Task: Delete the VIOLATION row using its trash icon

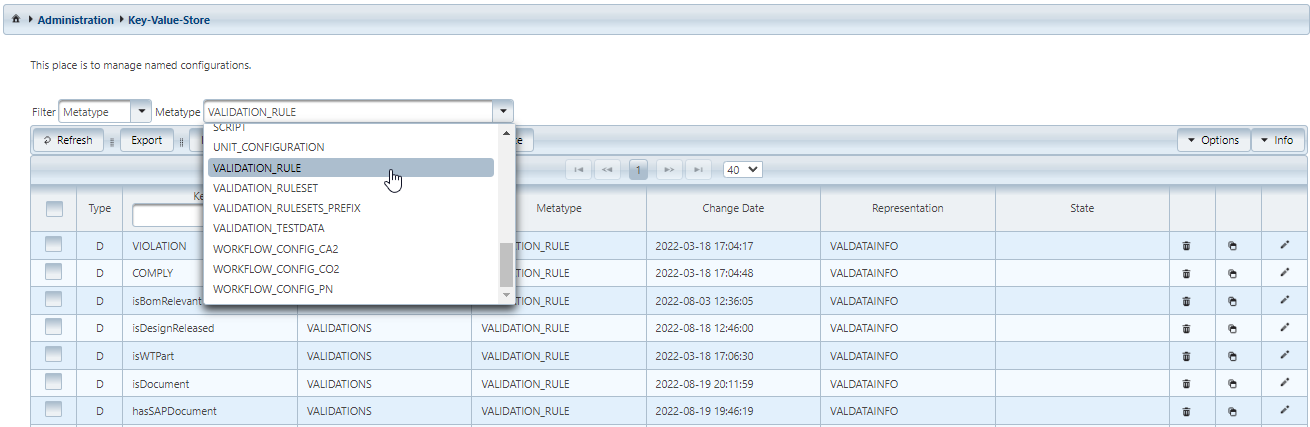Action: pyautogui.click(x=1186, y=245)
